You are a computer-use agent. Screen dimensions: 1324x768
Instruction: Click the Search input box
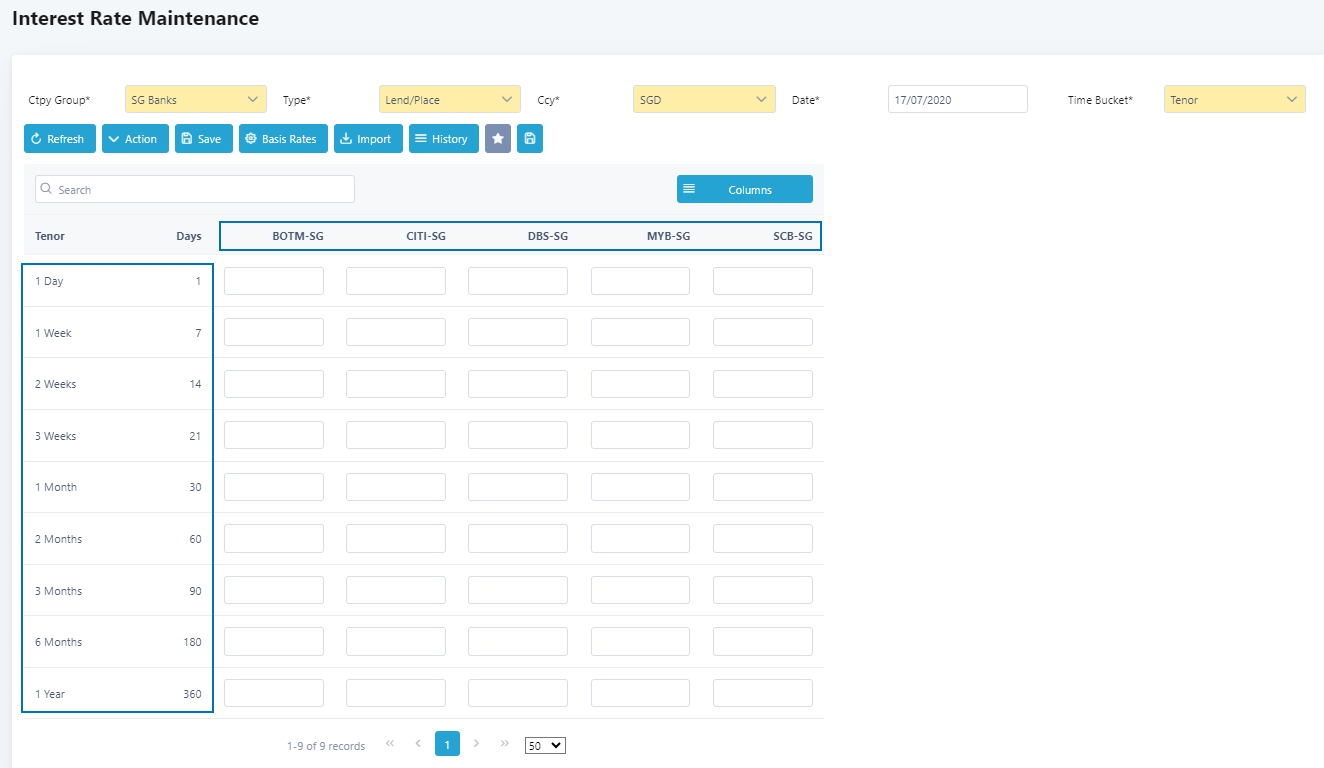(x=195, y=189)
